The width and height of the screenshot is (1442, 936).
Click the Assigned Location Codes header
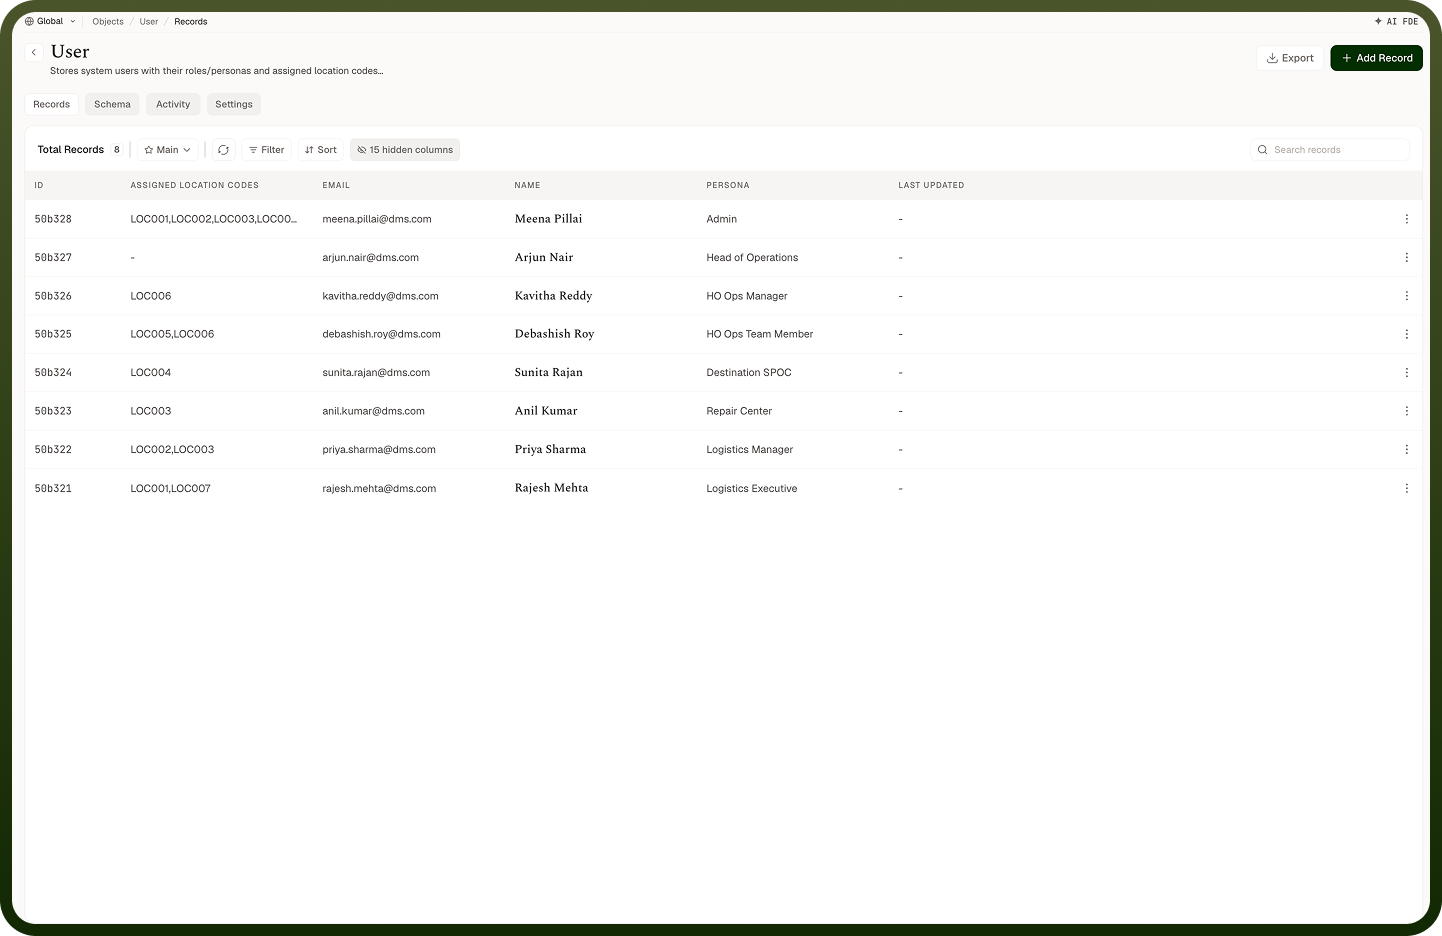[194, 185]
